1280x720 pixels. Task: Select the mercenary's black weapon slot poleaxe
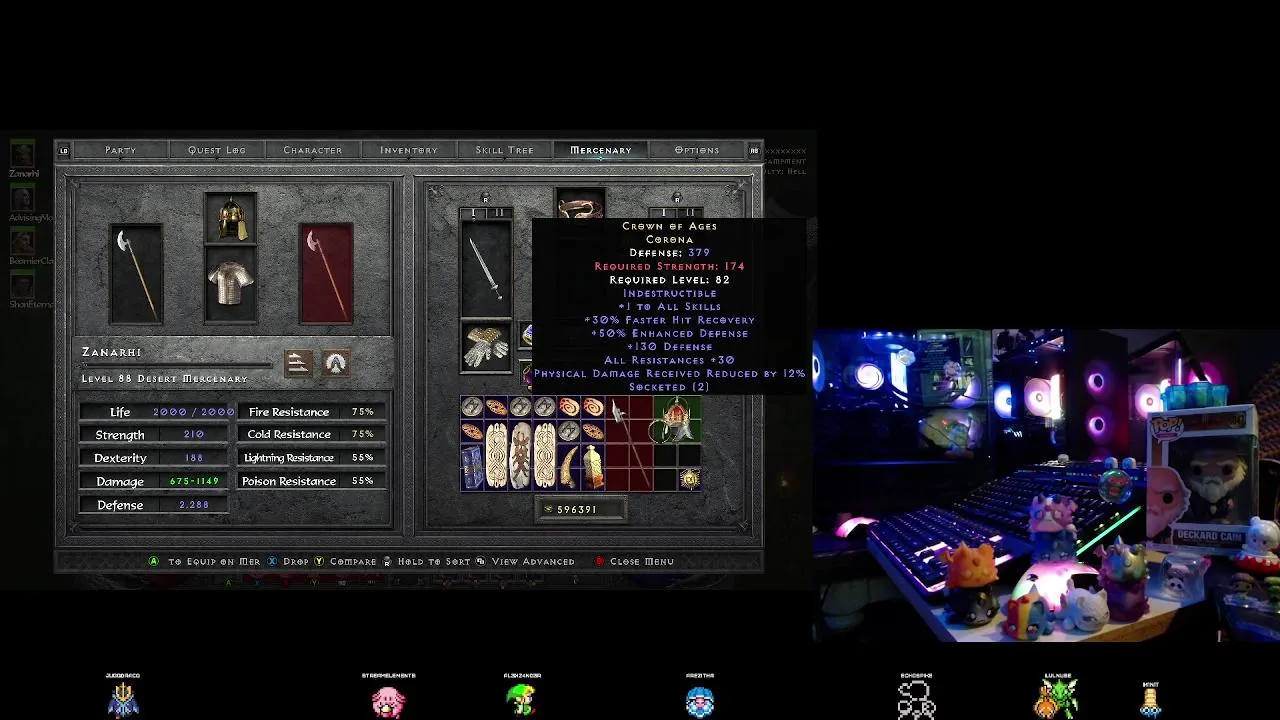pos(136,273)
